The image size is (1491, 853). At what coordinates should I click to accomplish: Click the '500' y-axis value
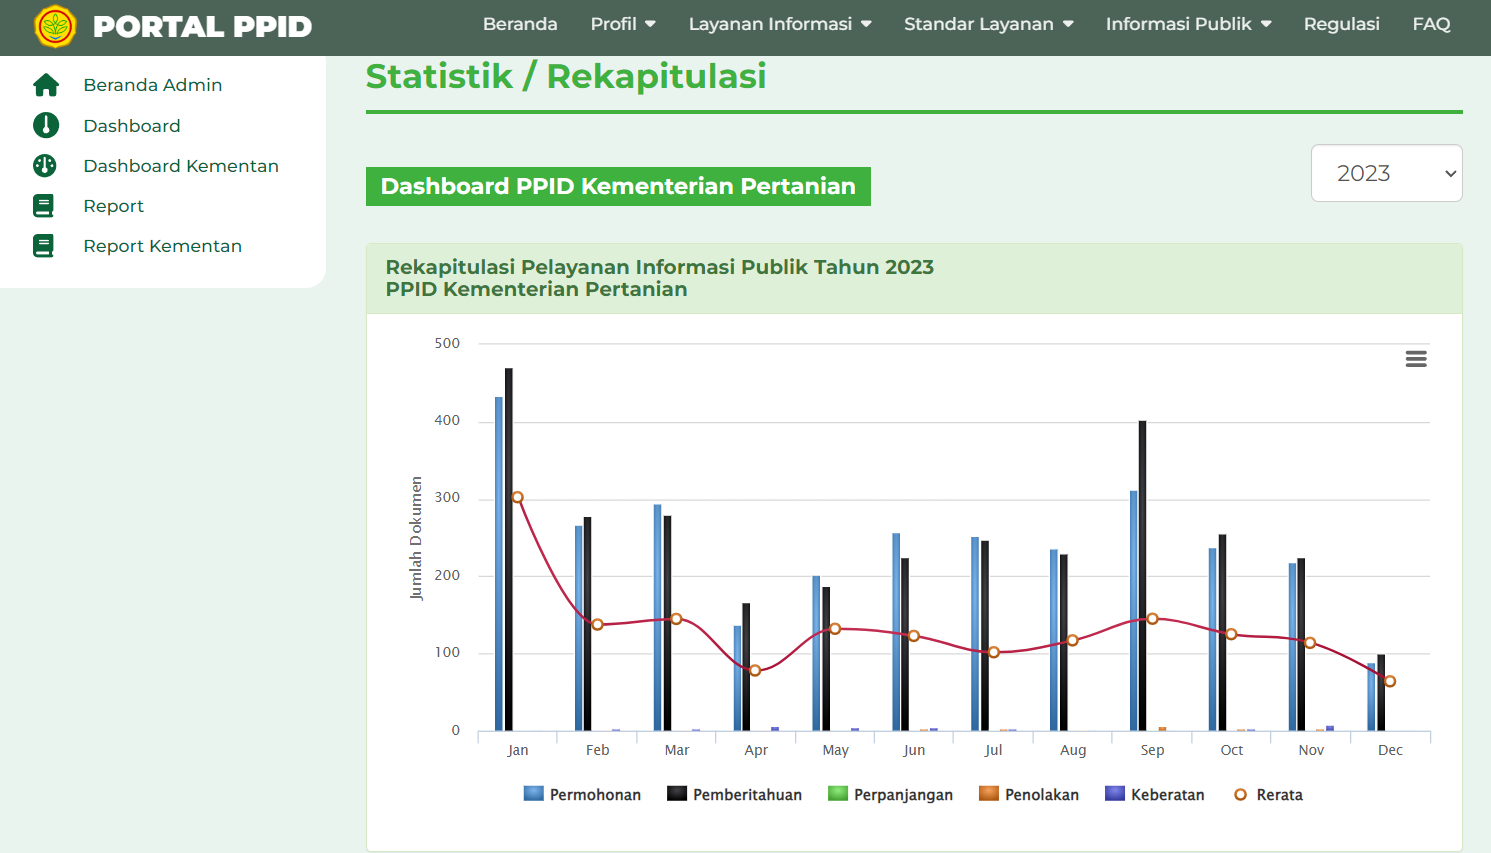tap(447, 343)
